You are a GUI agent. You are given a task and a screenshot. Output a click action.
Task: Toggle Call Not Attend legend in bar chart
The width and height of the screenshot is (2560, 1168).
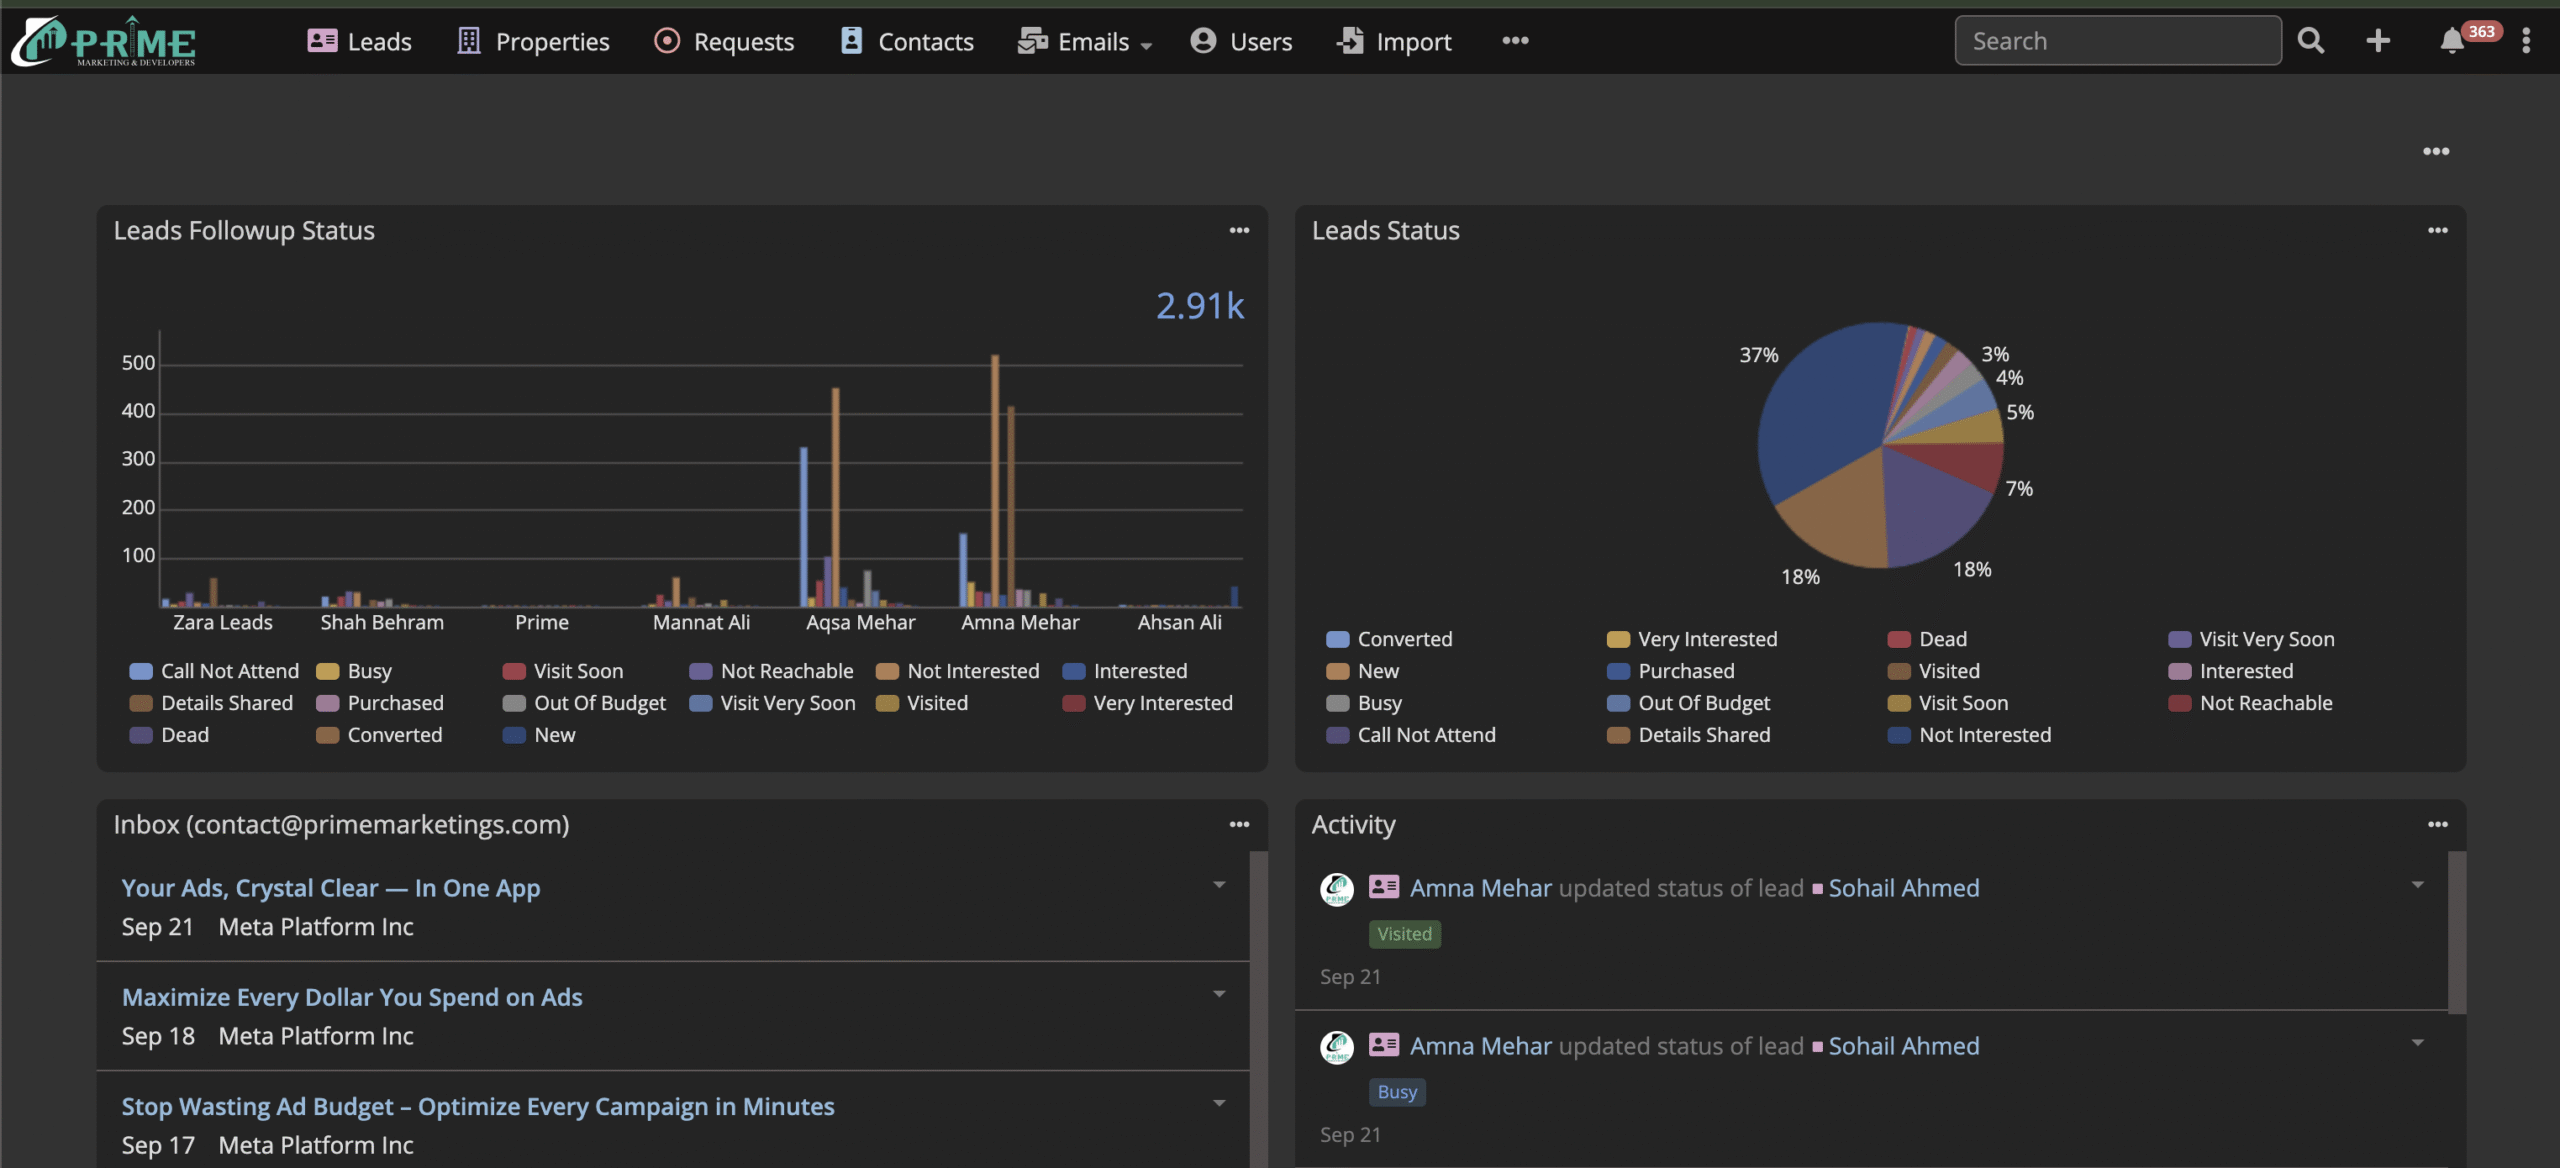tap(229, 671)
